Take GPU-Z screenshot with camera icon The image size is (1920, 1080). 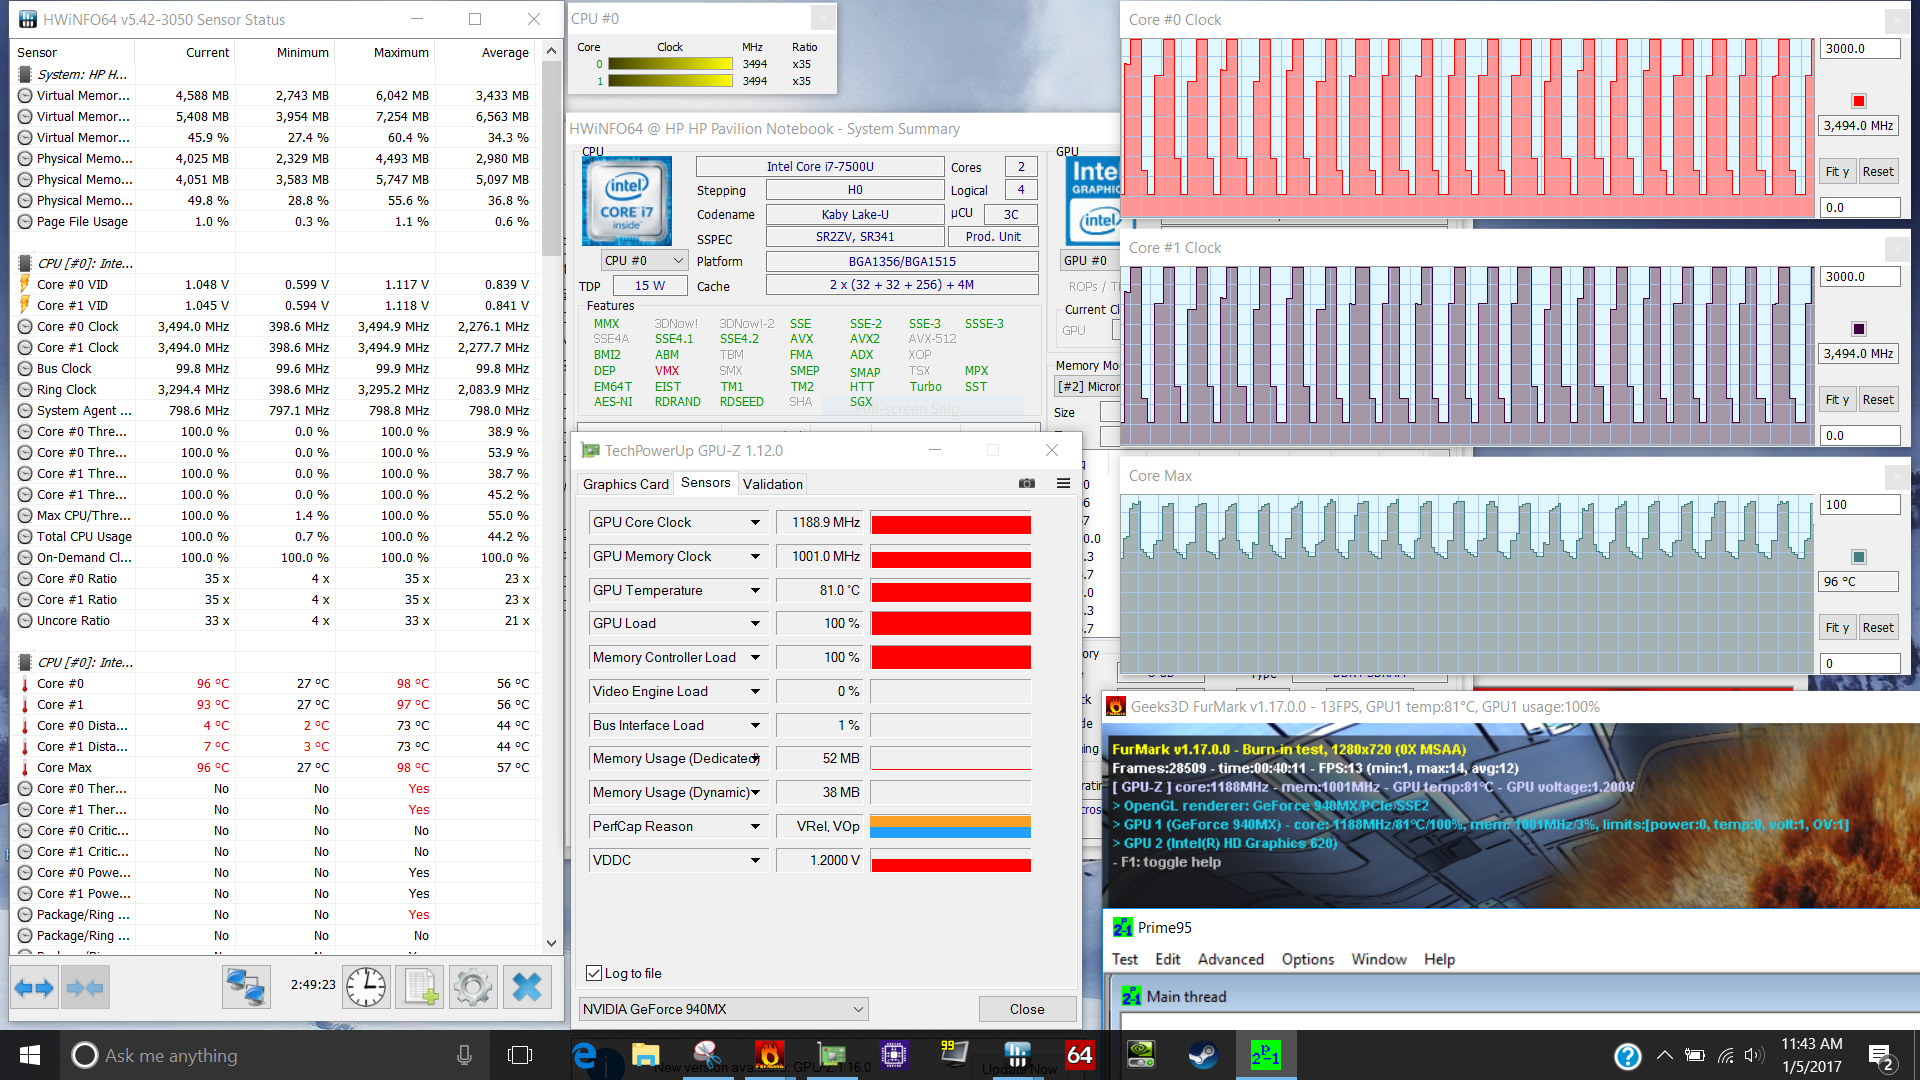click(1027, 483)
